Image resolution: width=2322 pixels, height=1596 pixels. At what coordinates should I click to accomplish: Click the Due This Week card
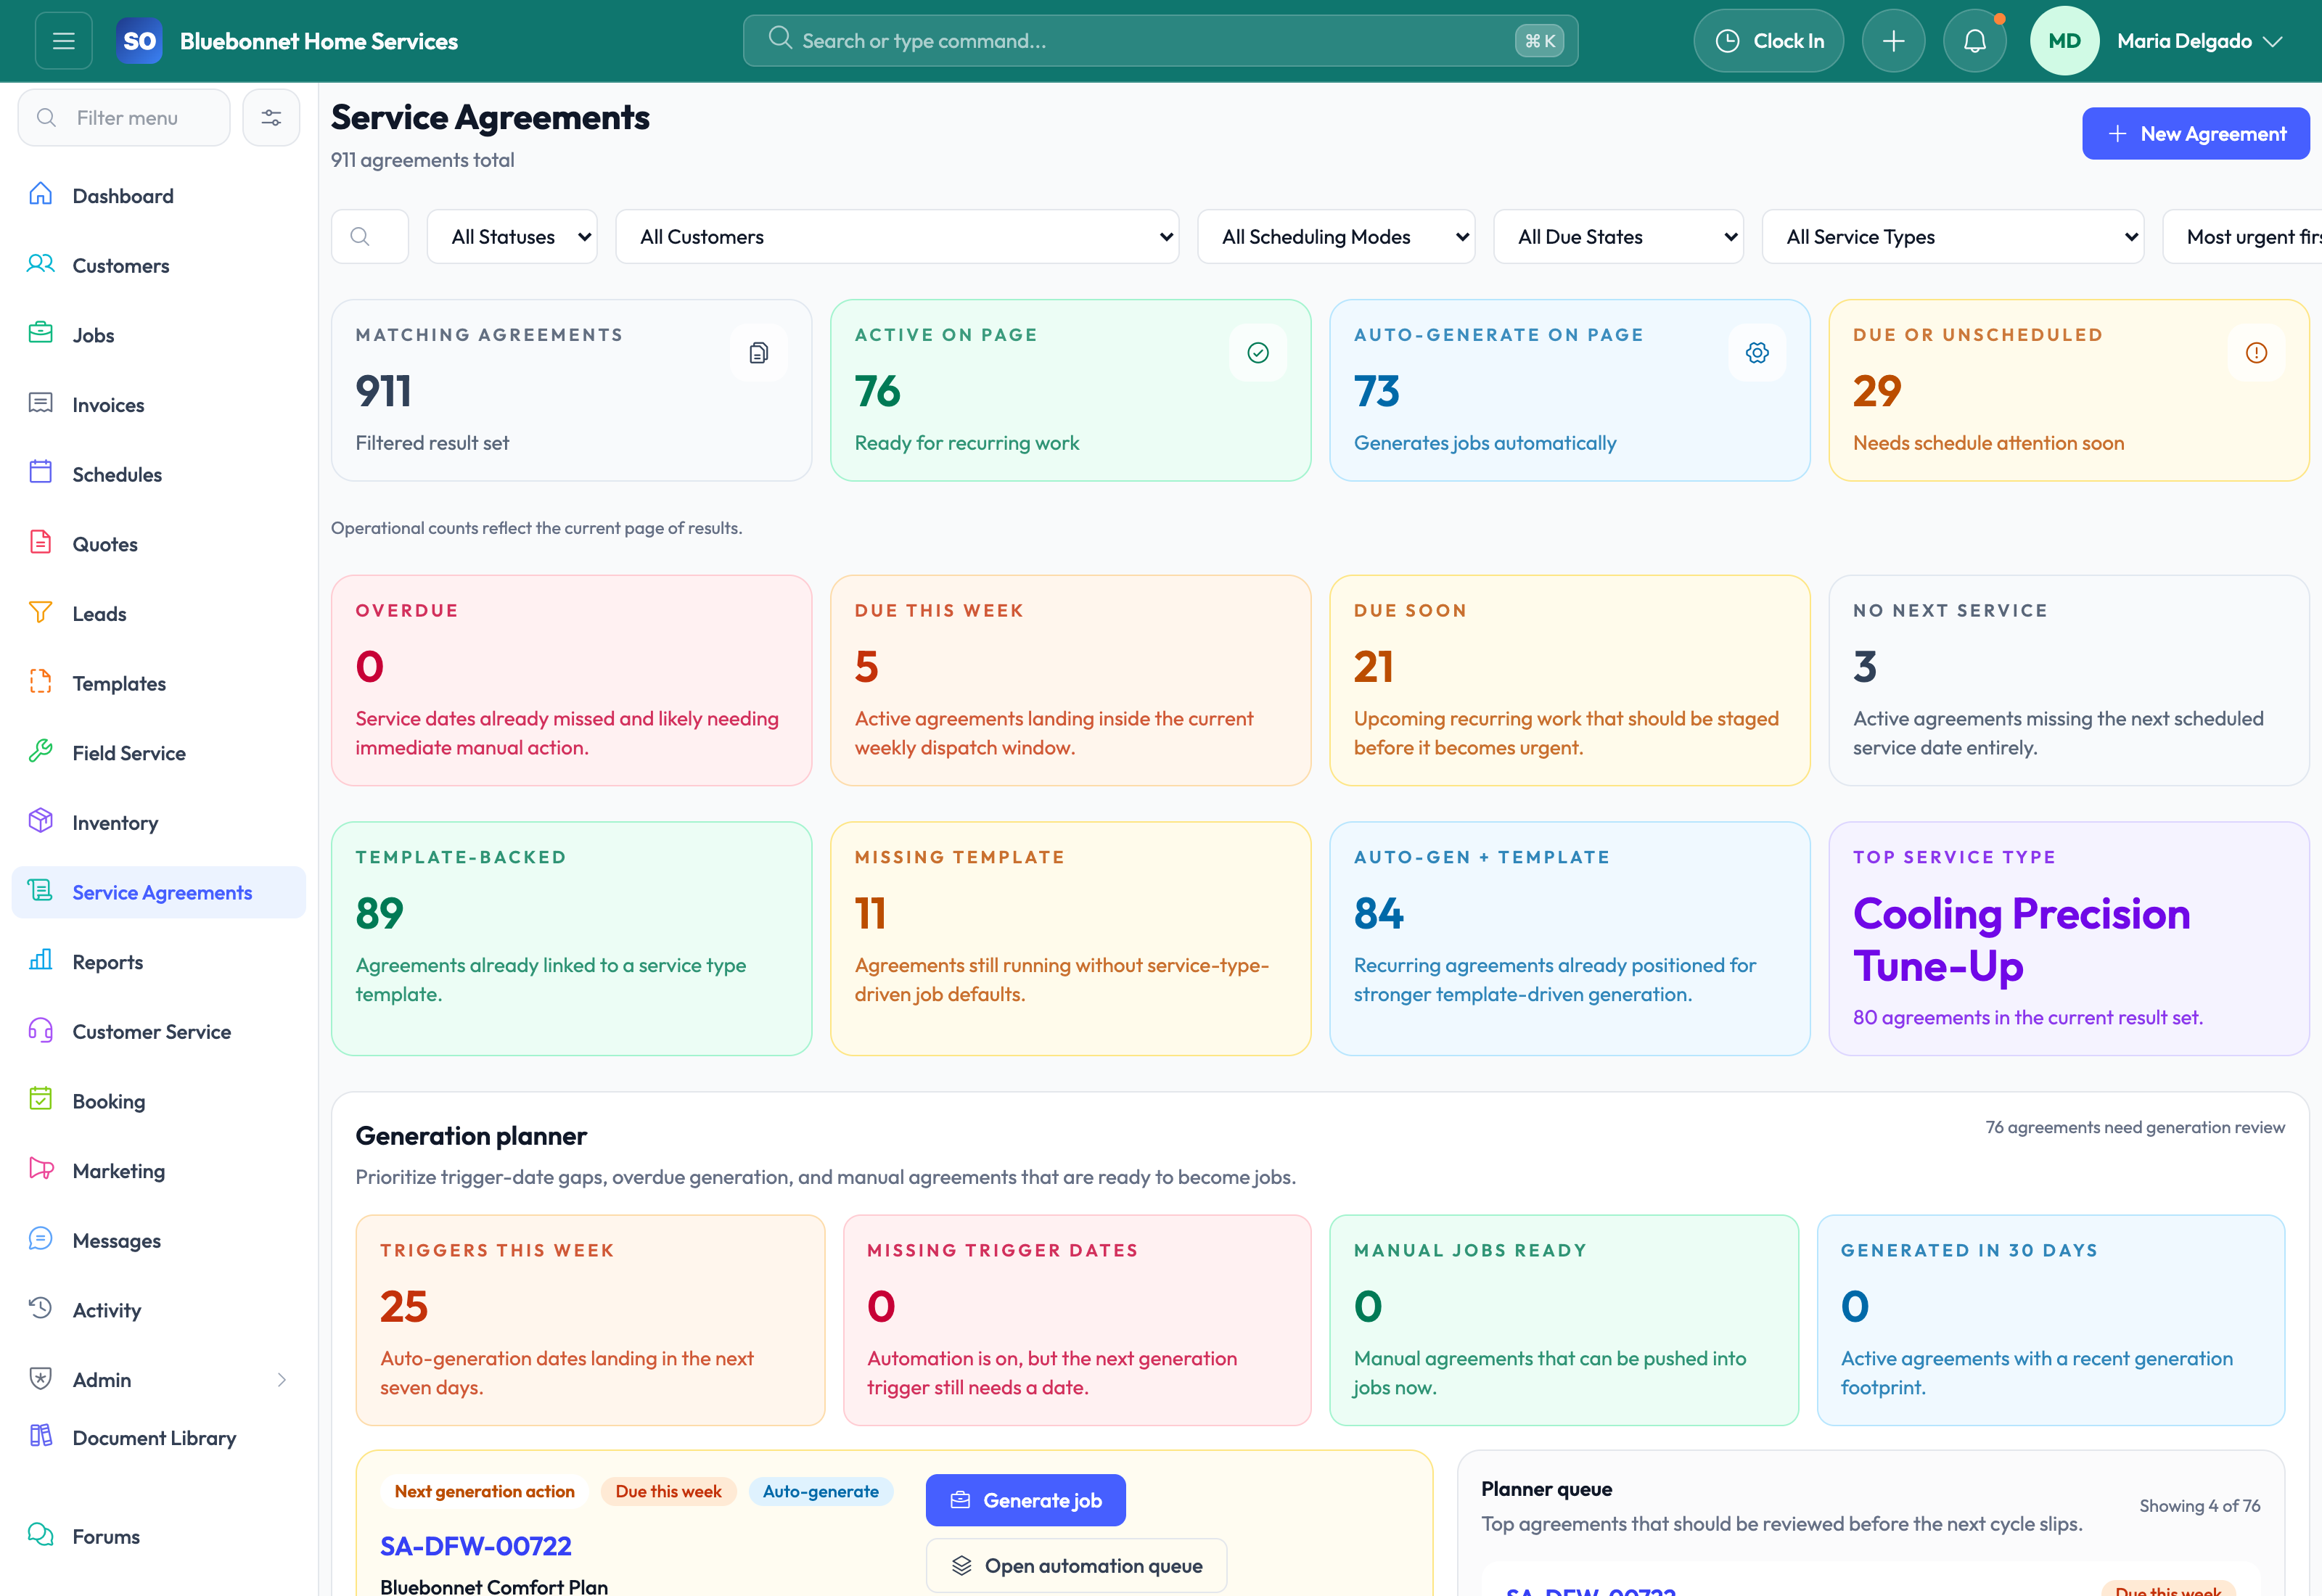1070,680
